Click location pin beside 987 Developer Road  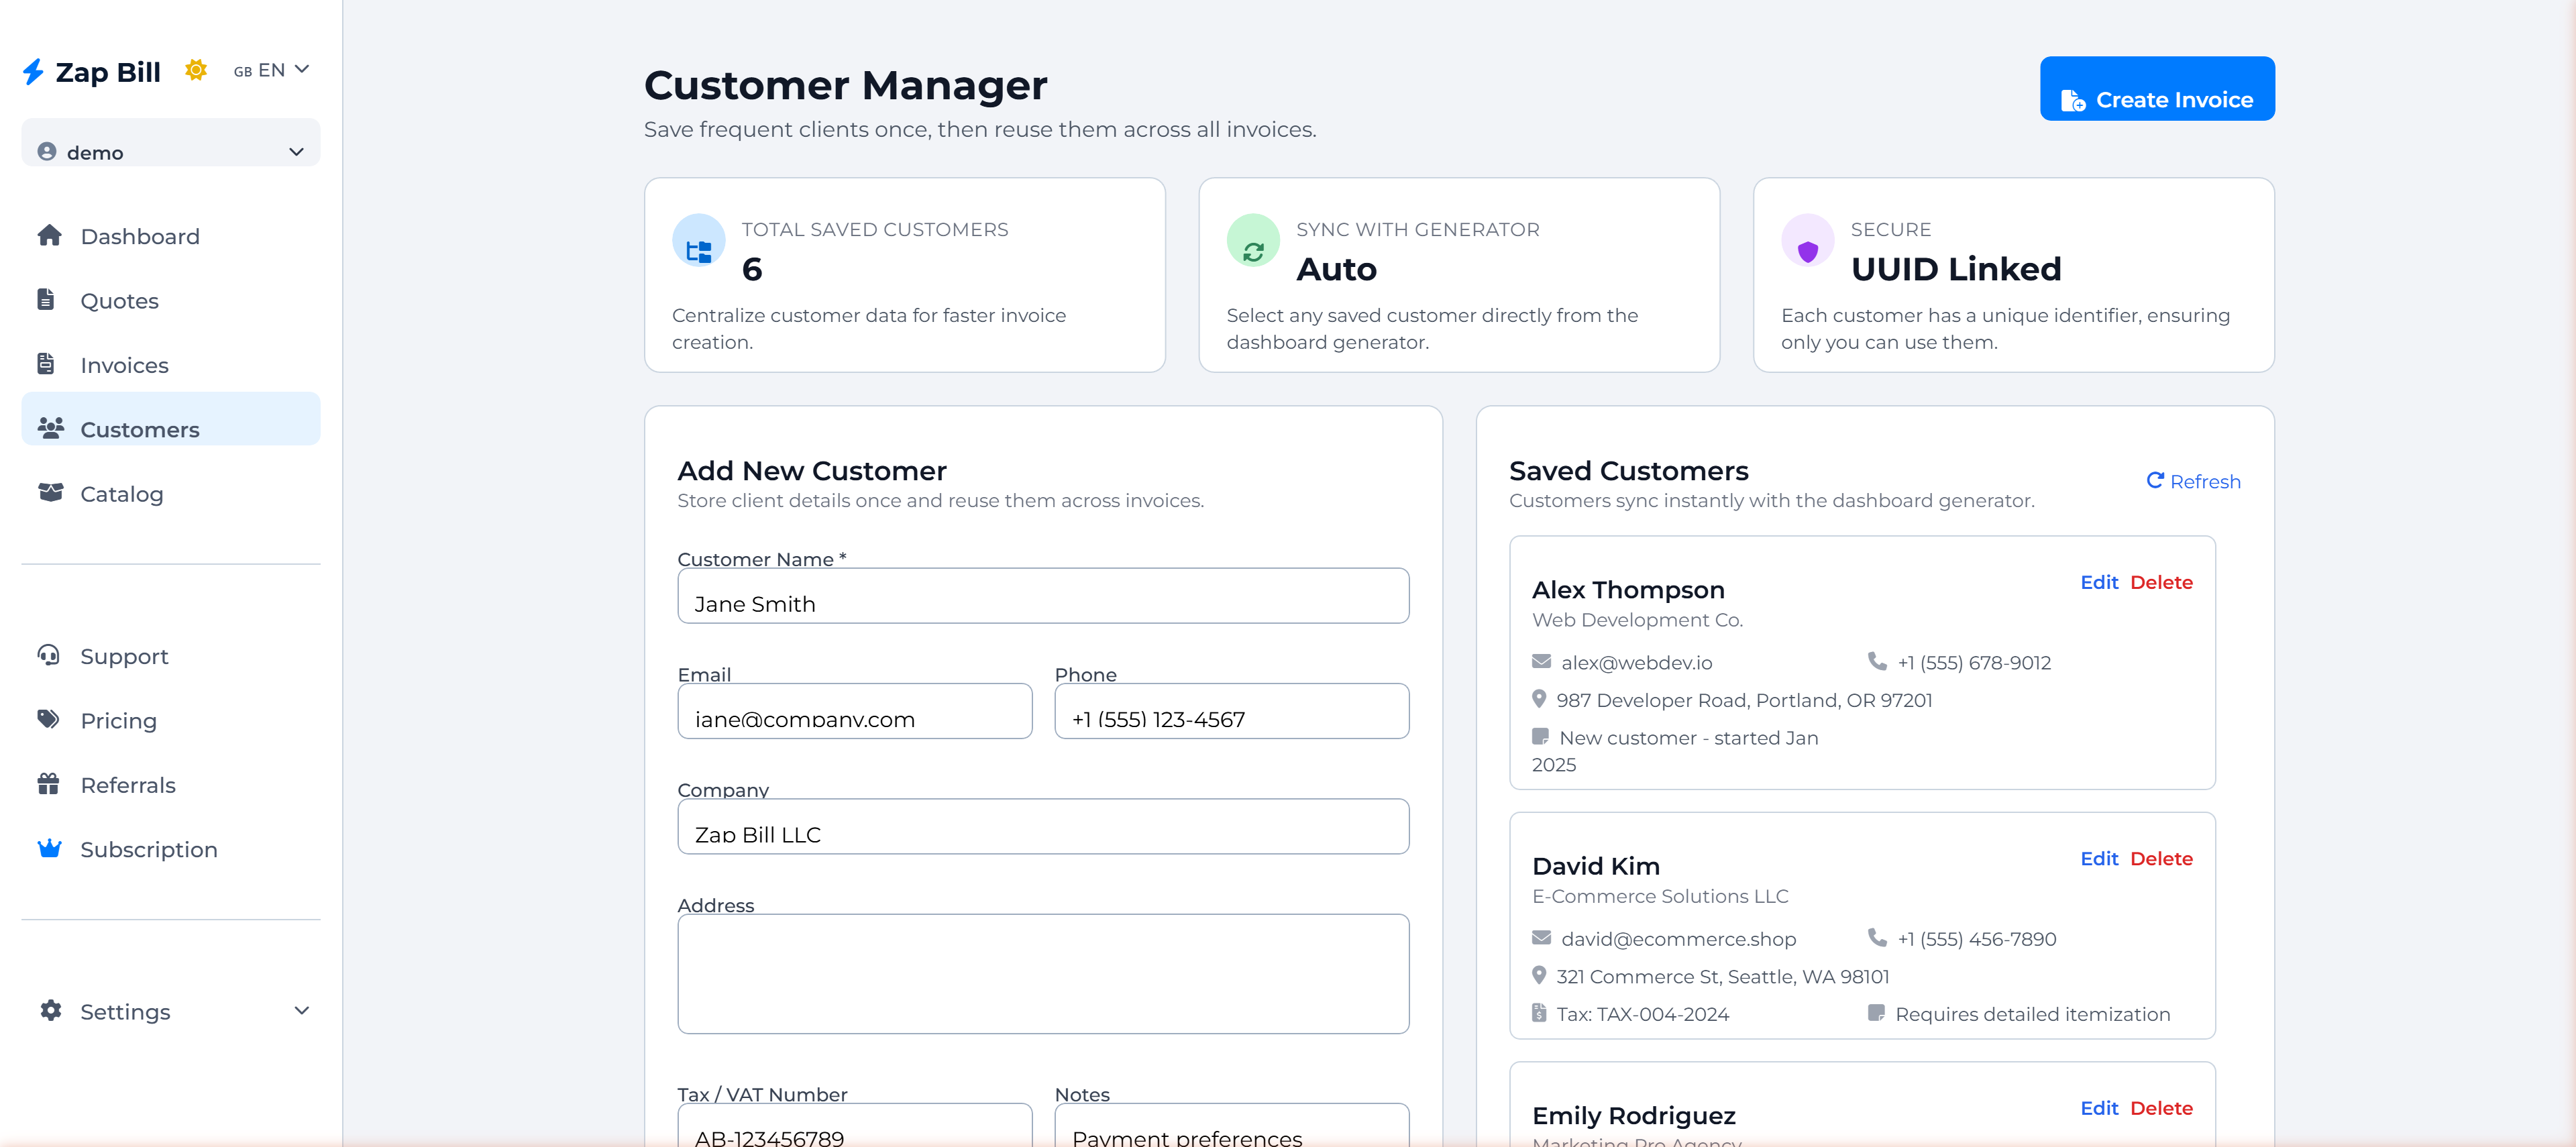pos(1539,699)
